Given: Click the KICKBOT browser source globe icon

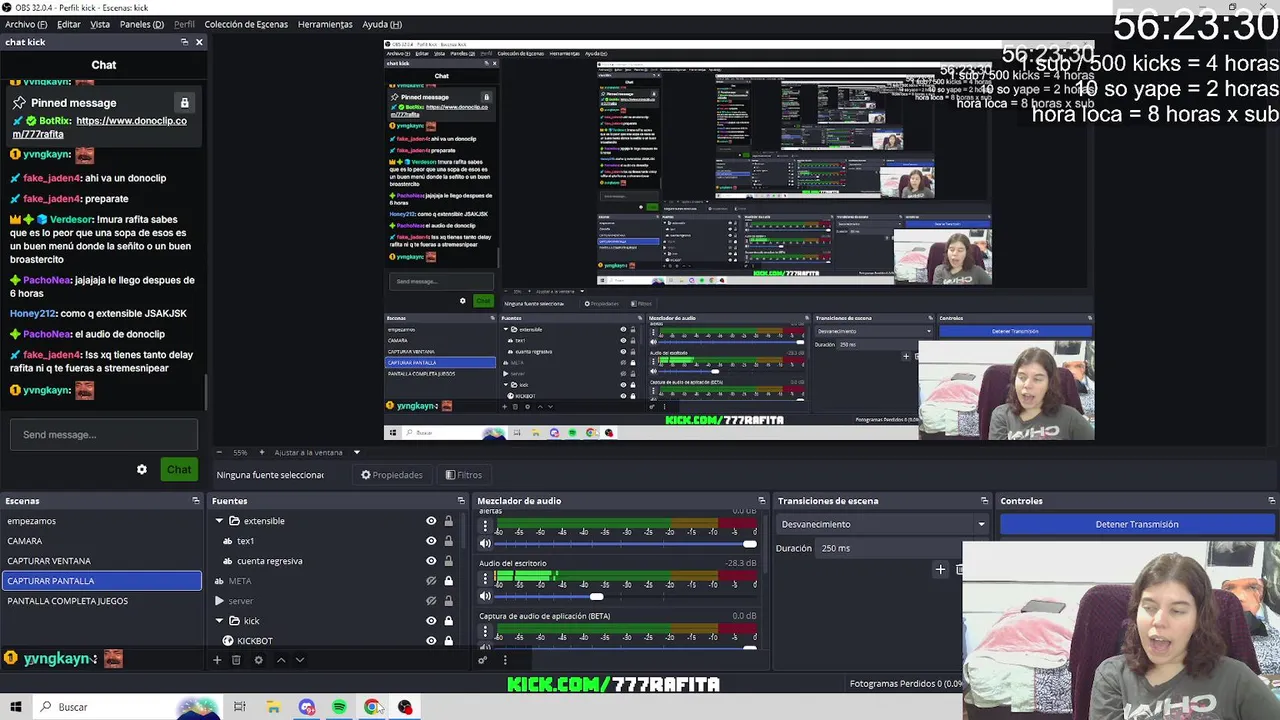Looking at the screenshot, I should [x=228, y=641].
